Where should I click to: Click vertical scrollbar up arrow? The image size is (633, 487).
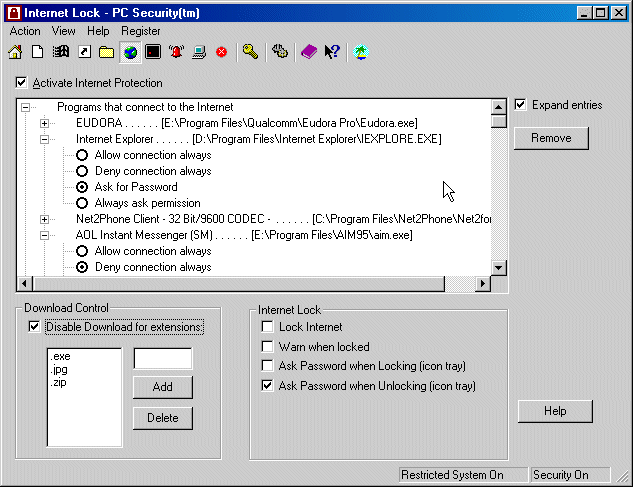(x=499, y=107)
